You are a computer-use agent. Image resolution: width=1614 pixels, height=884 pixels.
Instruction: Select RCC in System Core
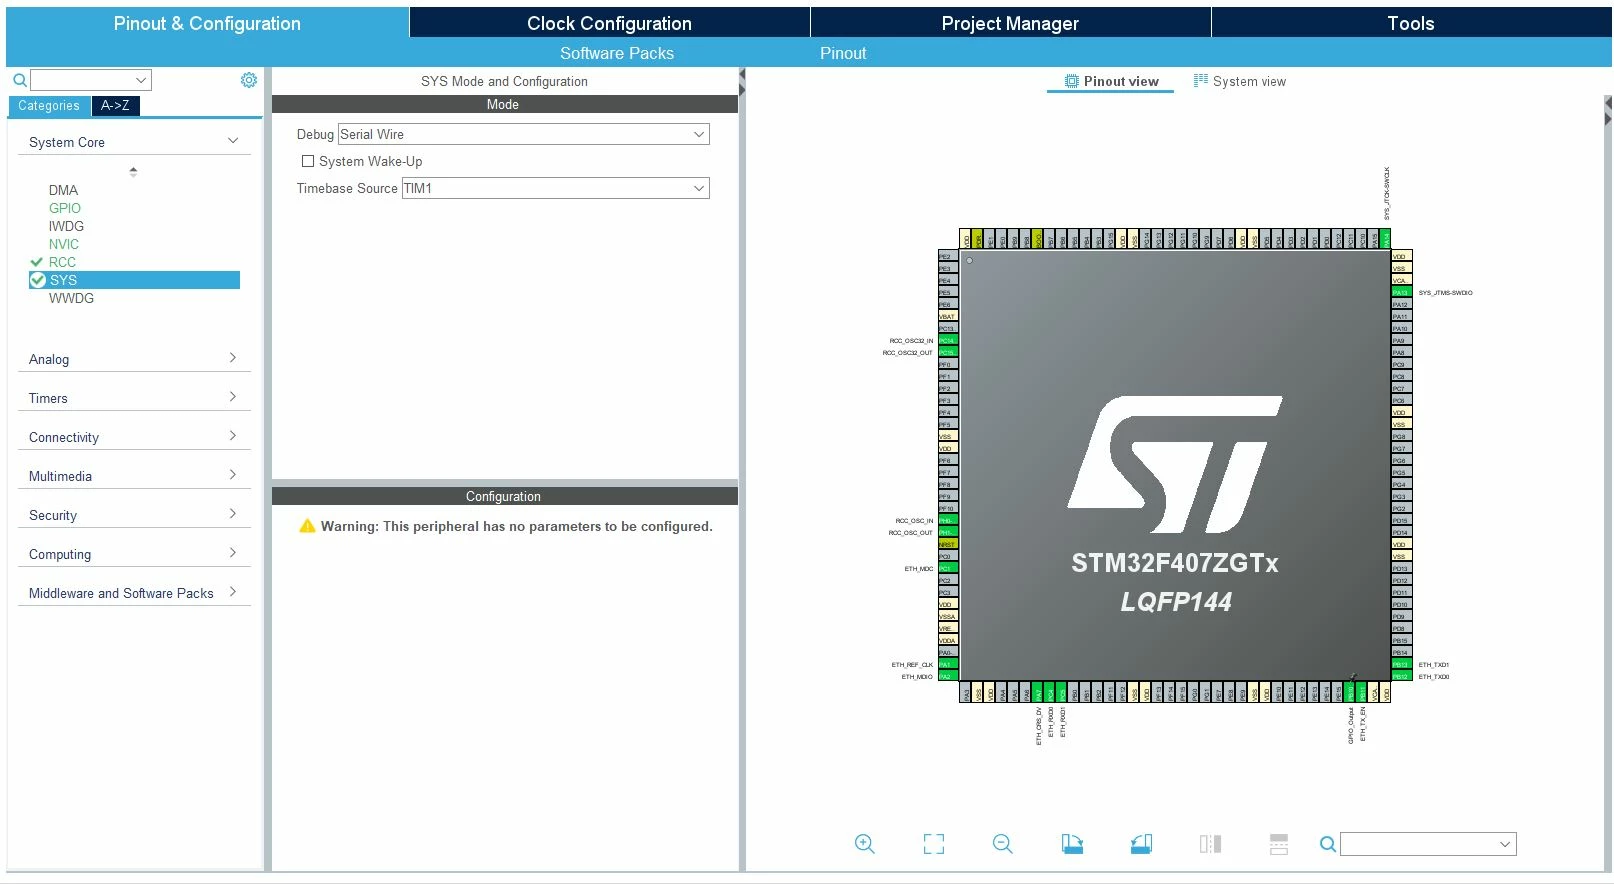pyautogui.click(x=62, y=262)
